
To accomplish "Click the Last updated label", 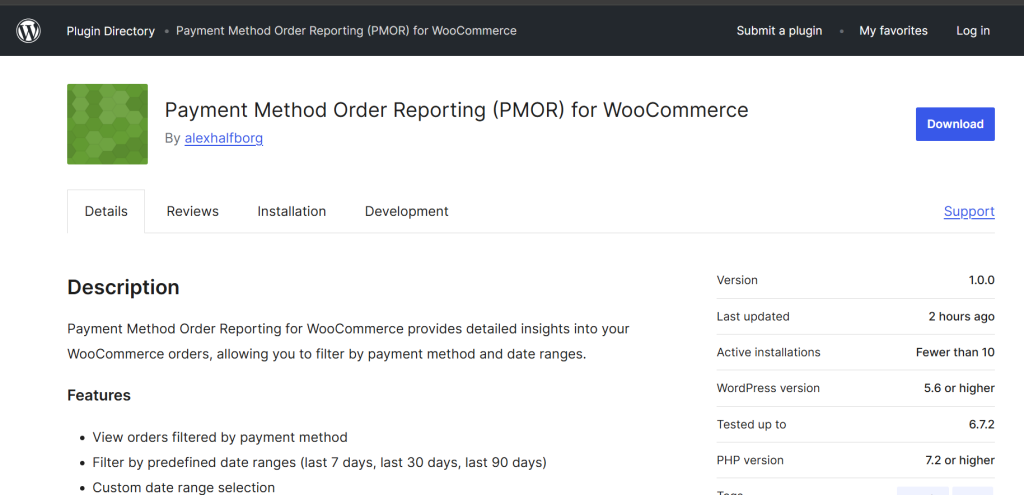I will (x=753, y=317).
